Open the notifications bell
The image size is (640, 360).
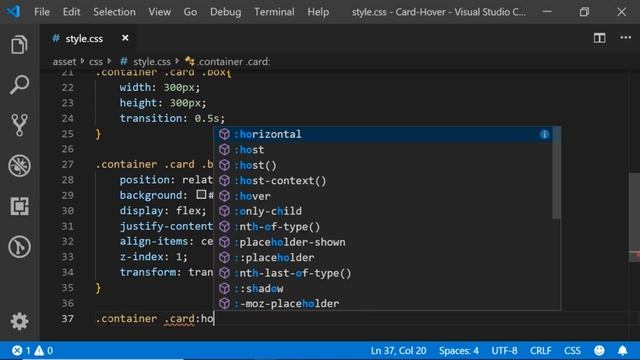622,351
